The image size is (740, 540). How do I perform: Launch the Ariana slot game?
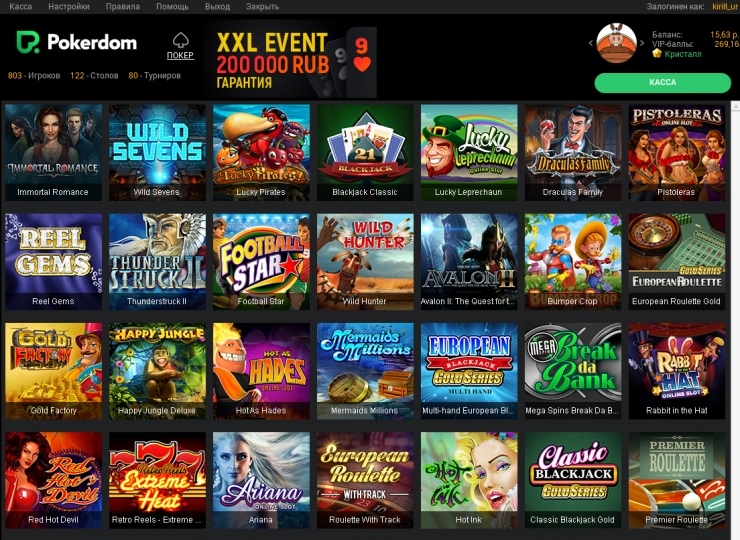[x=261, y=480]
